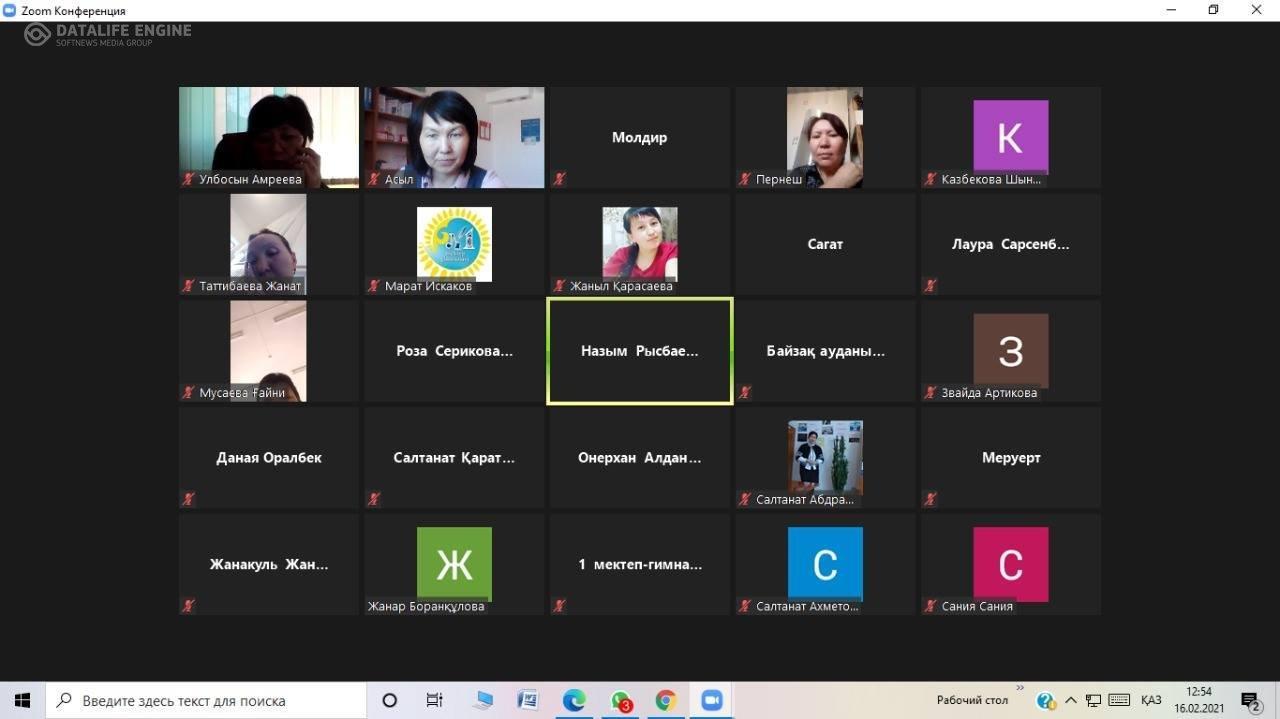Launch Microsoft Edge from taskbar

[x=574, y=700]
